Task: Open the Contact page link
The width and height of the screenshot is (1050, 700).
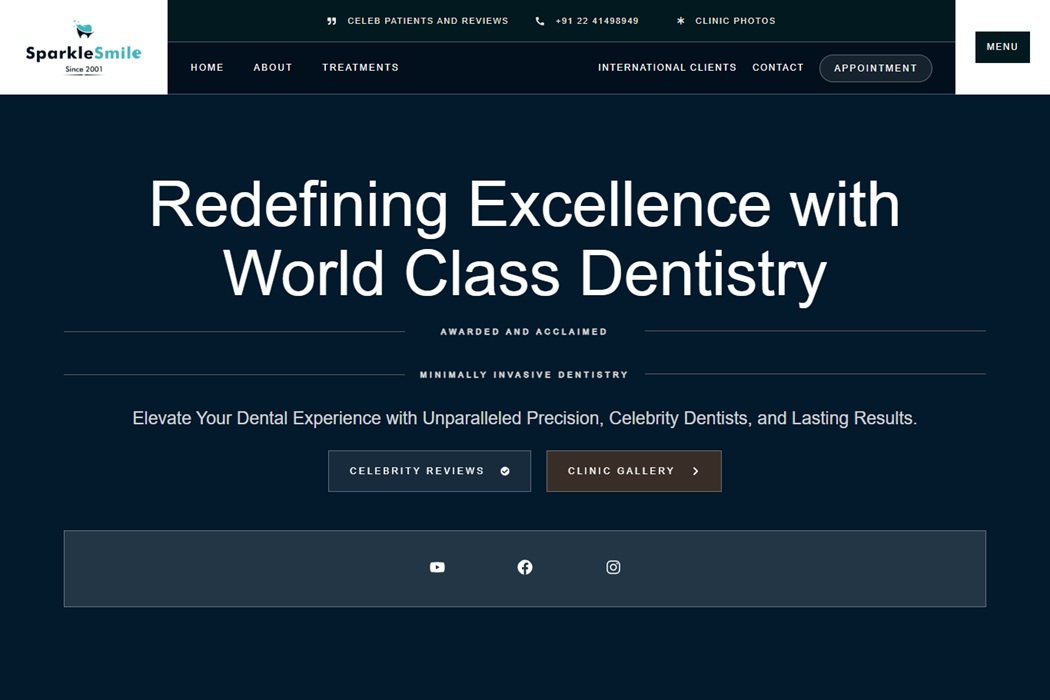Action: tap(778, 68)
